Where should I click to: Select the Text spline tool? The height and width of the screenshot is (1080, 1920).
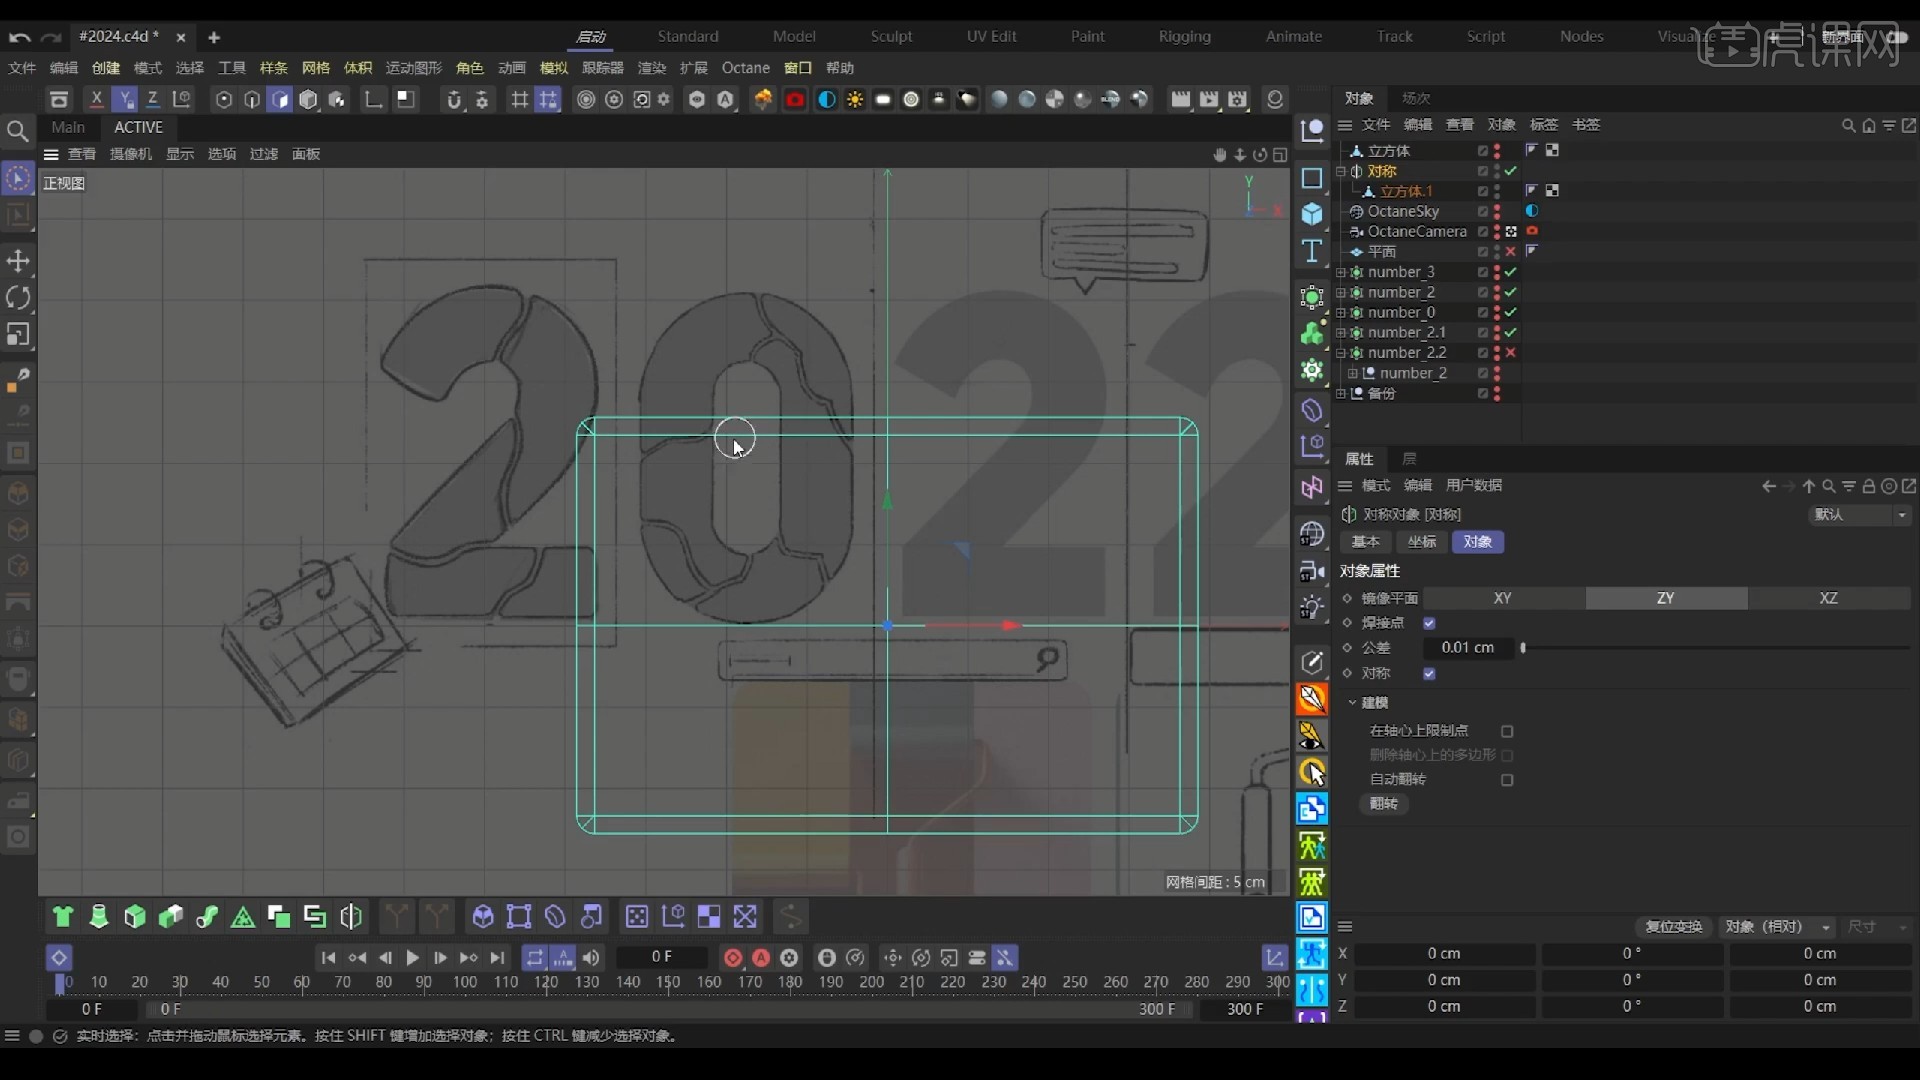[x=1312, y=251]
